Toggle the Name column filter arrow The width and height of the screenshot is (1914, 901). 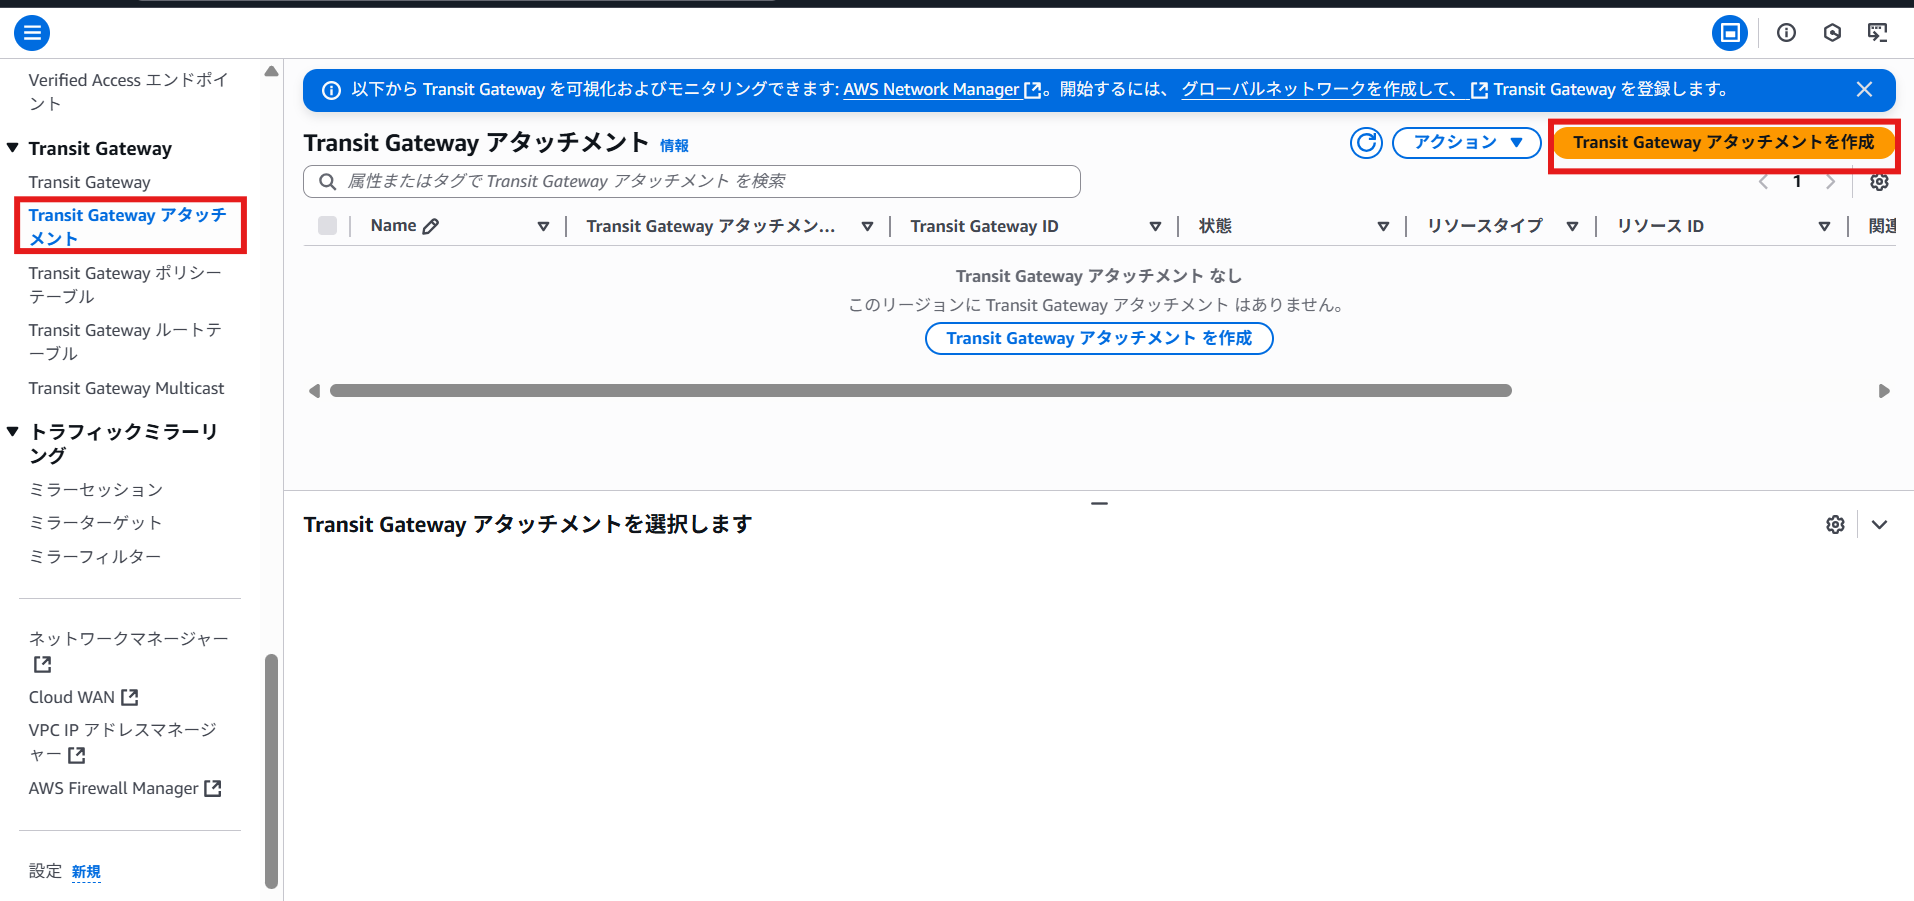(x=543, y=225)
